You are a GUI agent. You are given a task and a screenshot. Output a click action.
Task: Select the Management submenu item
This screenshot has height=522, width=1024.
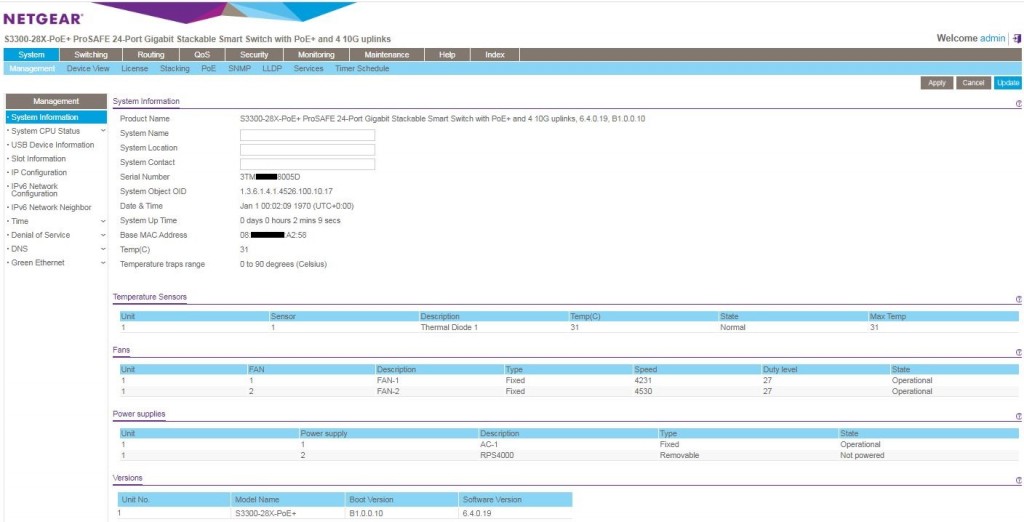pos(32,69)
